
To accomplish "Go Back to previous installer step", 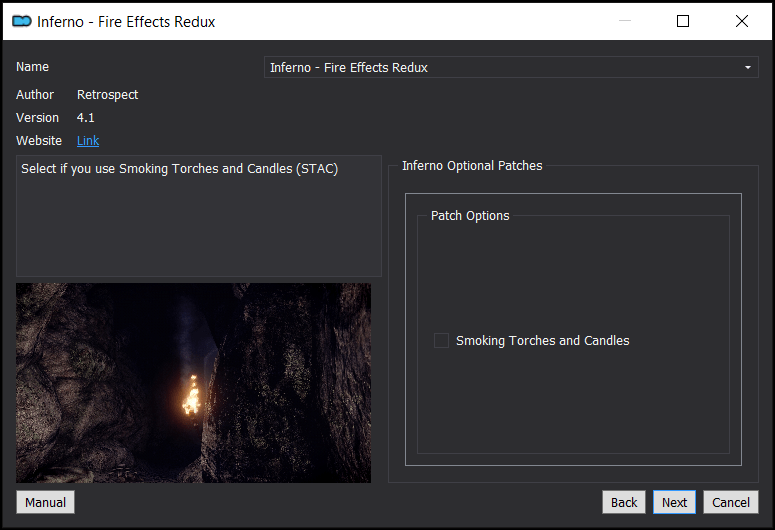I will [624, 502].
